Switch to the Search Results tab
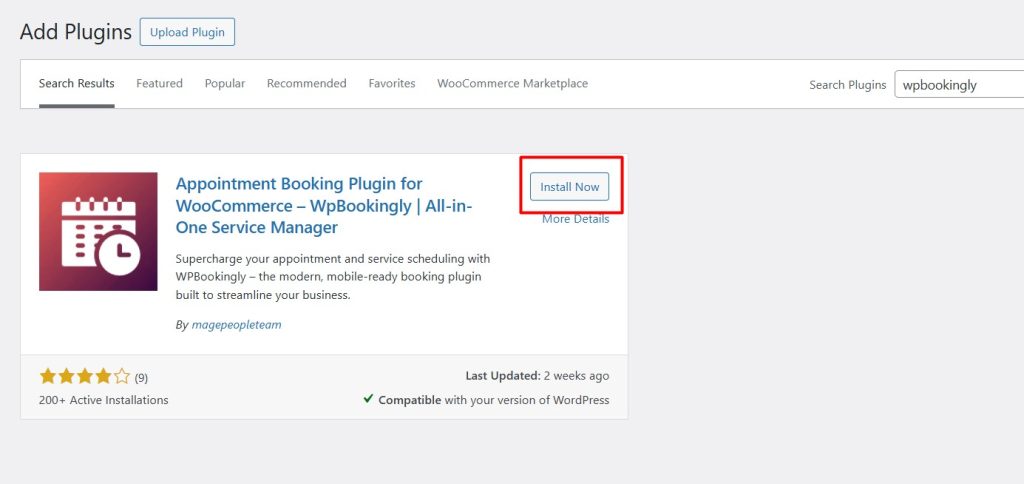The width and height of the screenshot is (1024, 484). click(77, 84)
